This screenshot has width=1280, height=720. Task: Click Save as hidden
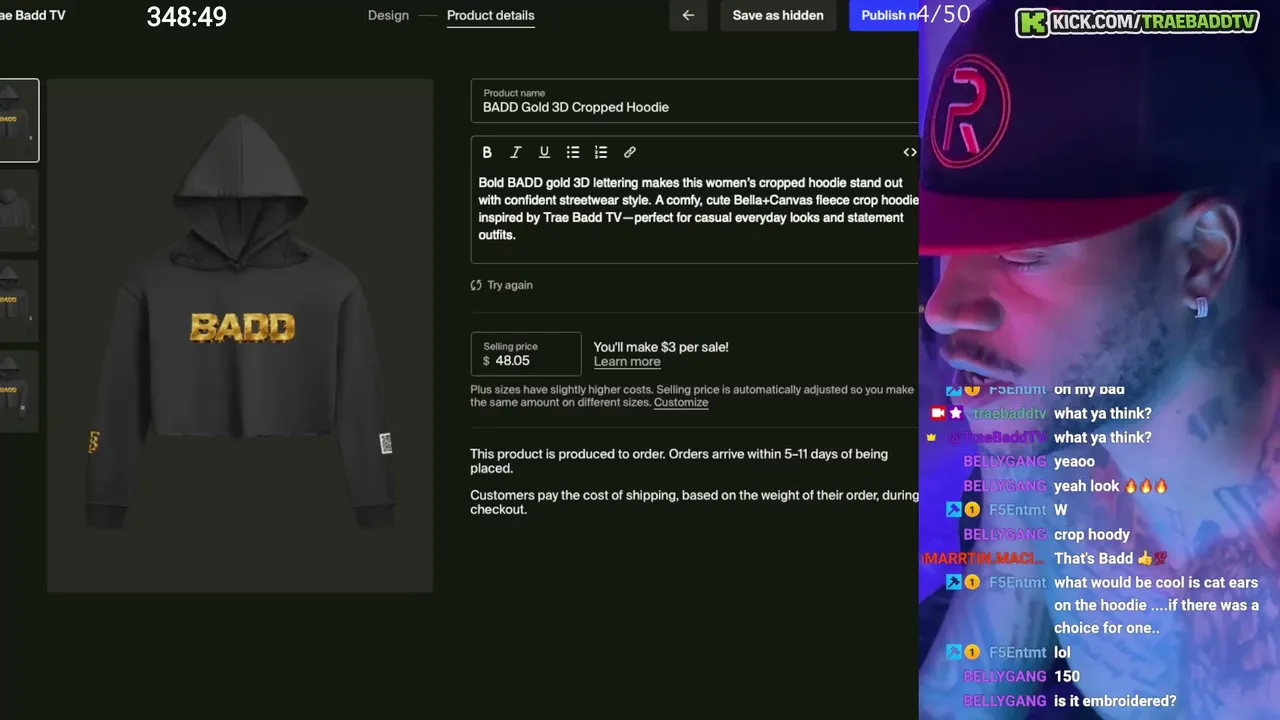pos(778,15)
